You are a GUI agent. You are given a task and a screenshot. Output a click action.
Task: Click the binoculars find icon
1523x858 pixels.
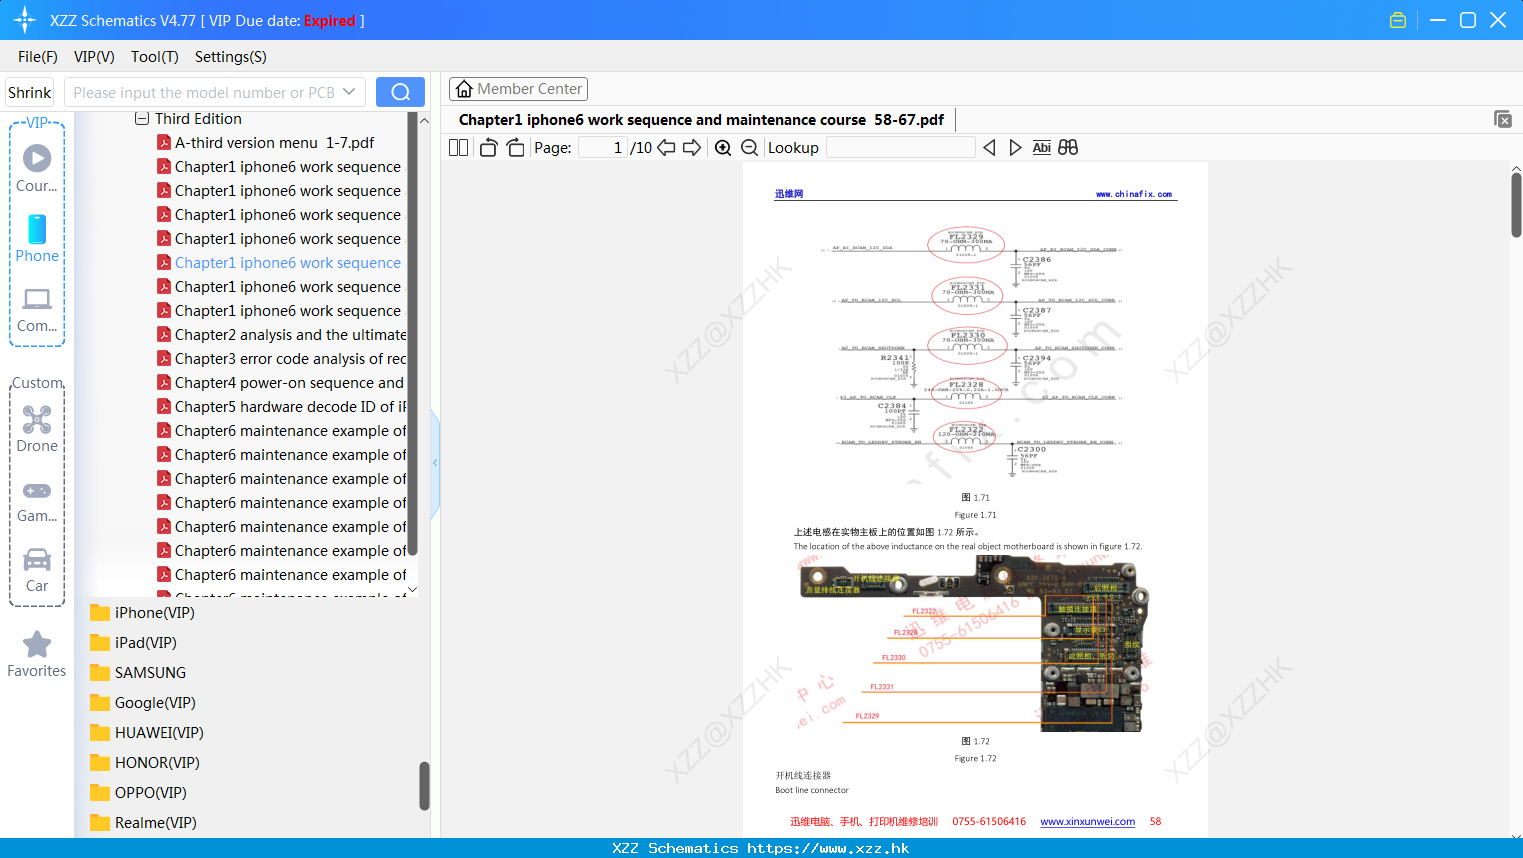[1068, 147]
